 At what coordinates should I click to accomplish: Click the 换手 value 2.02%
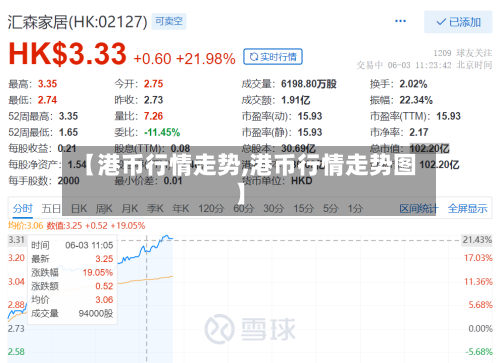(413, 84)
